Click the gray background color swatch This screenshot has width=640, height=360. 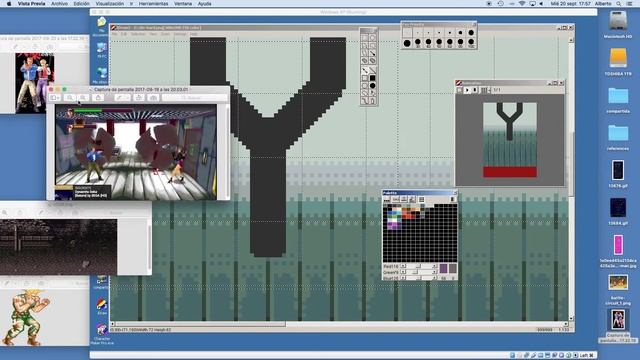453,268
